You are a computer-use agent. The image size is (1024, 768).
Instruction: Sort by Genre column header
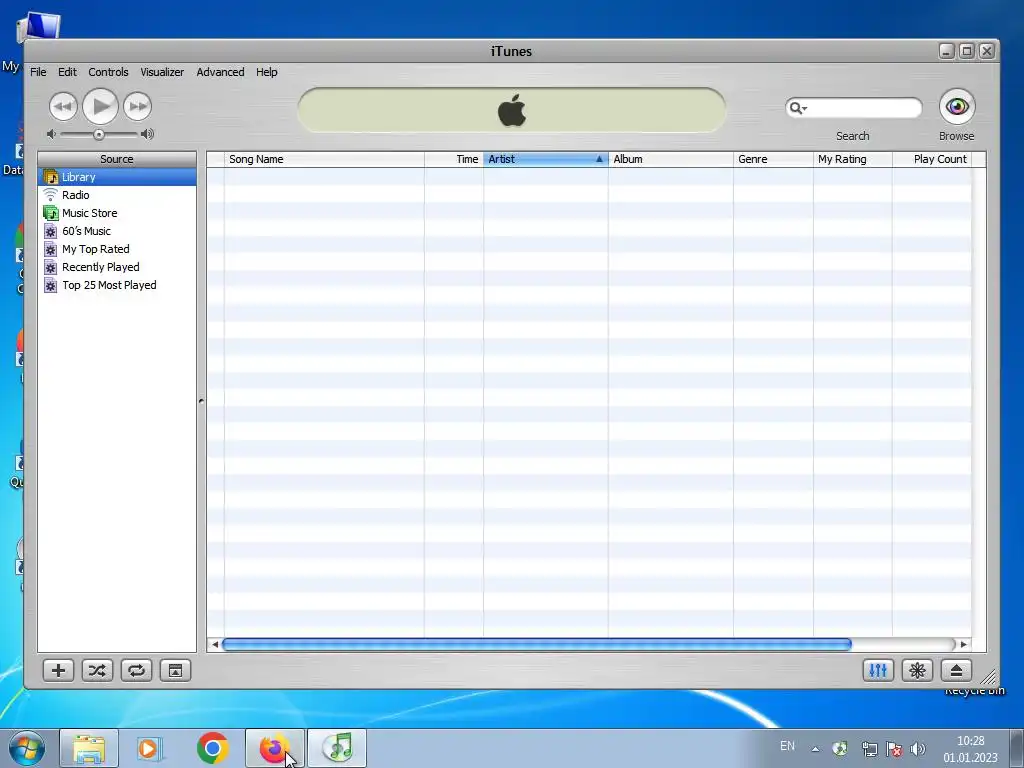coord(773,159)
